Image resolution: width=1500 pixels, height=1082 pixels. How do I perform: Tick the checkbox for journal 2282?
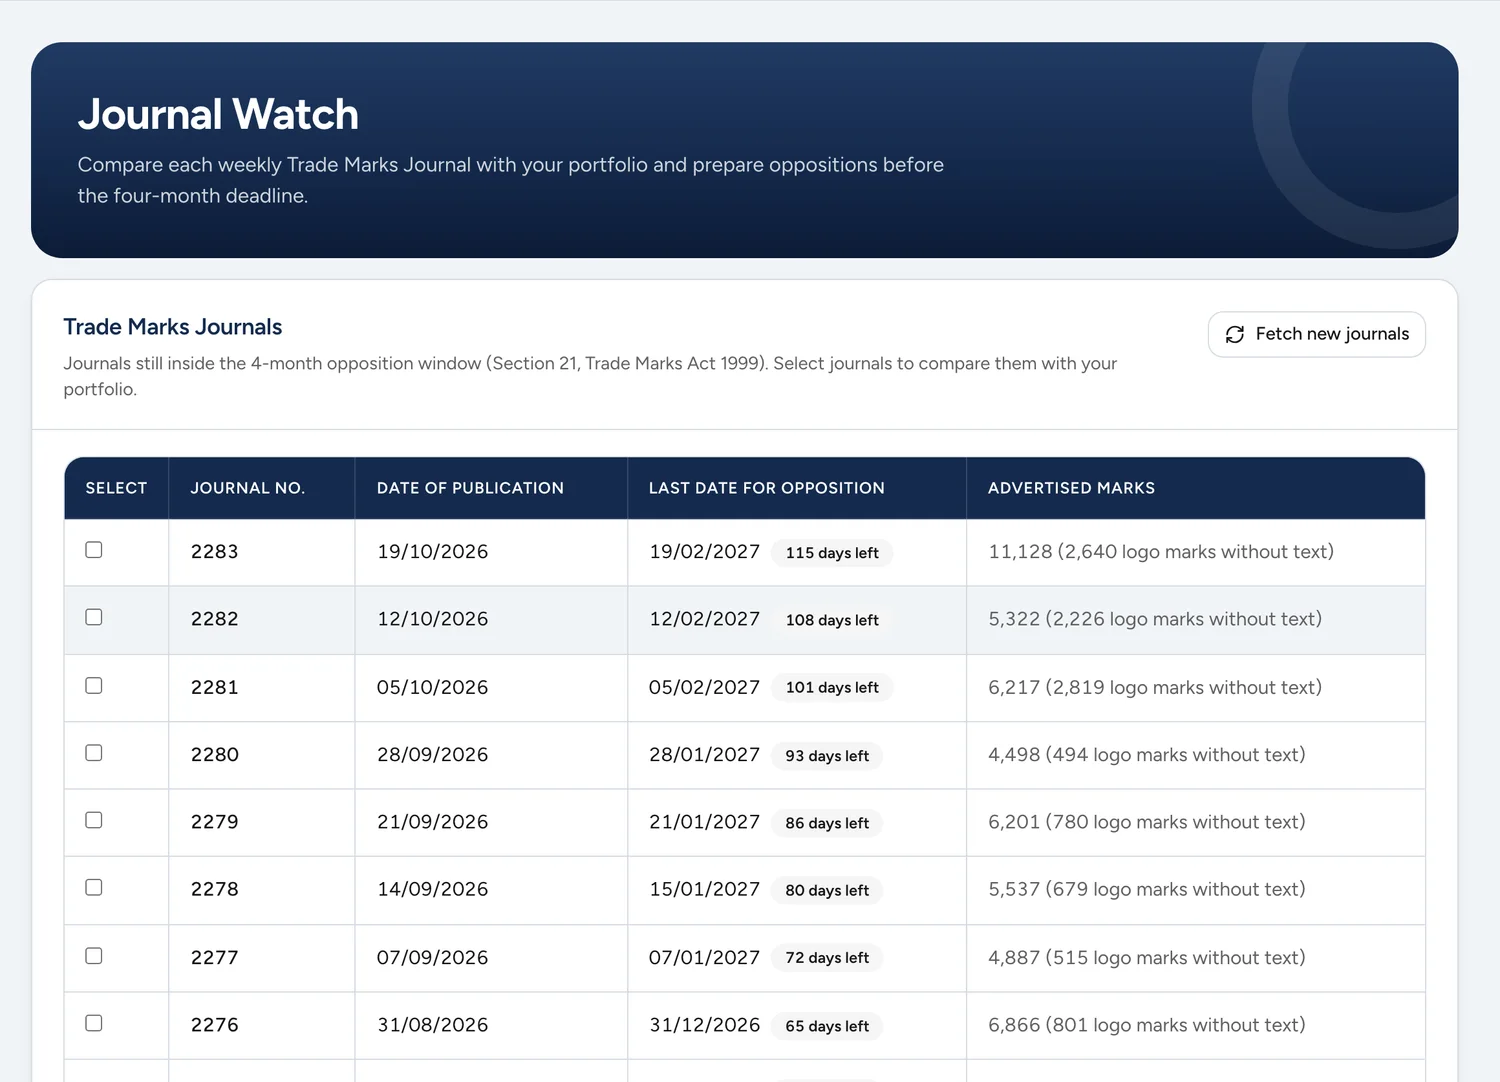coord(94,617)
